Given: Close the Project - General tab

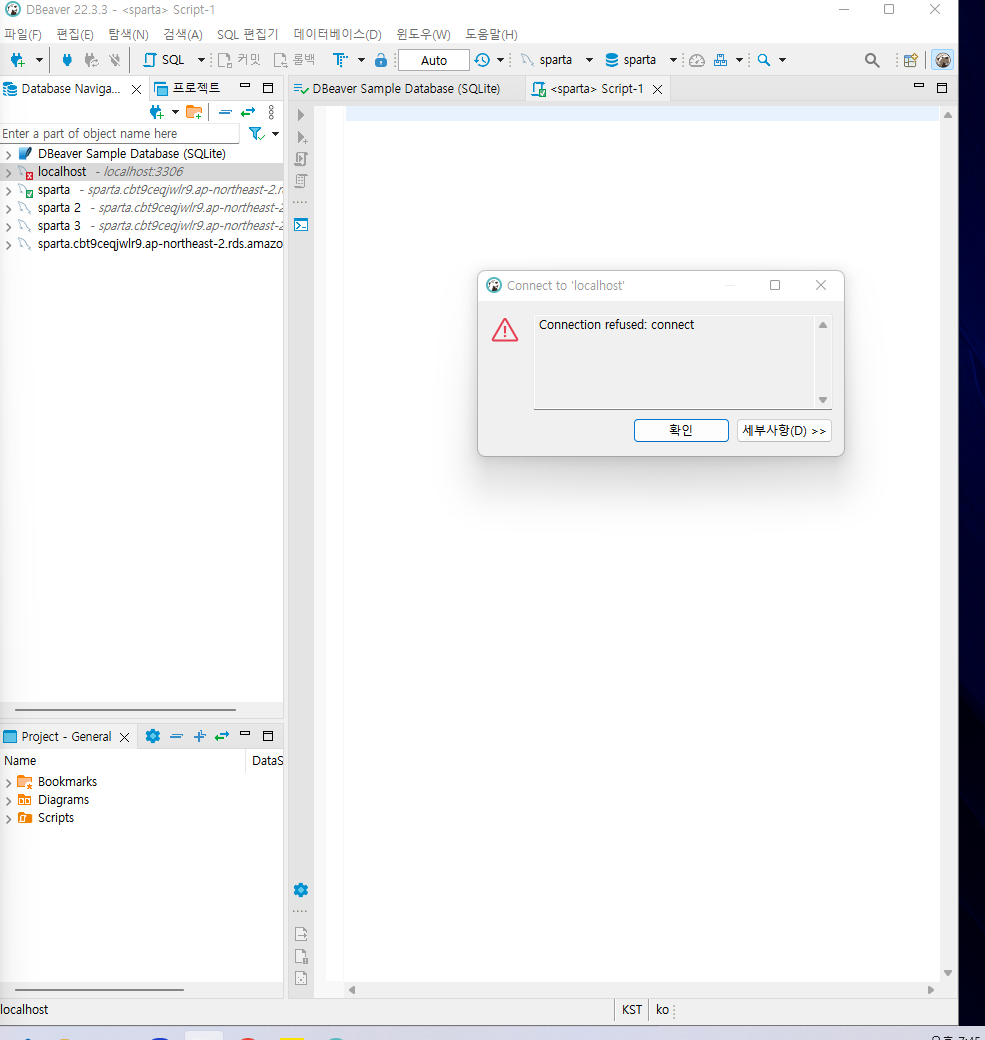Looking at the screenshot, I should point(124,738).
